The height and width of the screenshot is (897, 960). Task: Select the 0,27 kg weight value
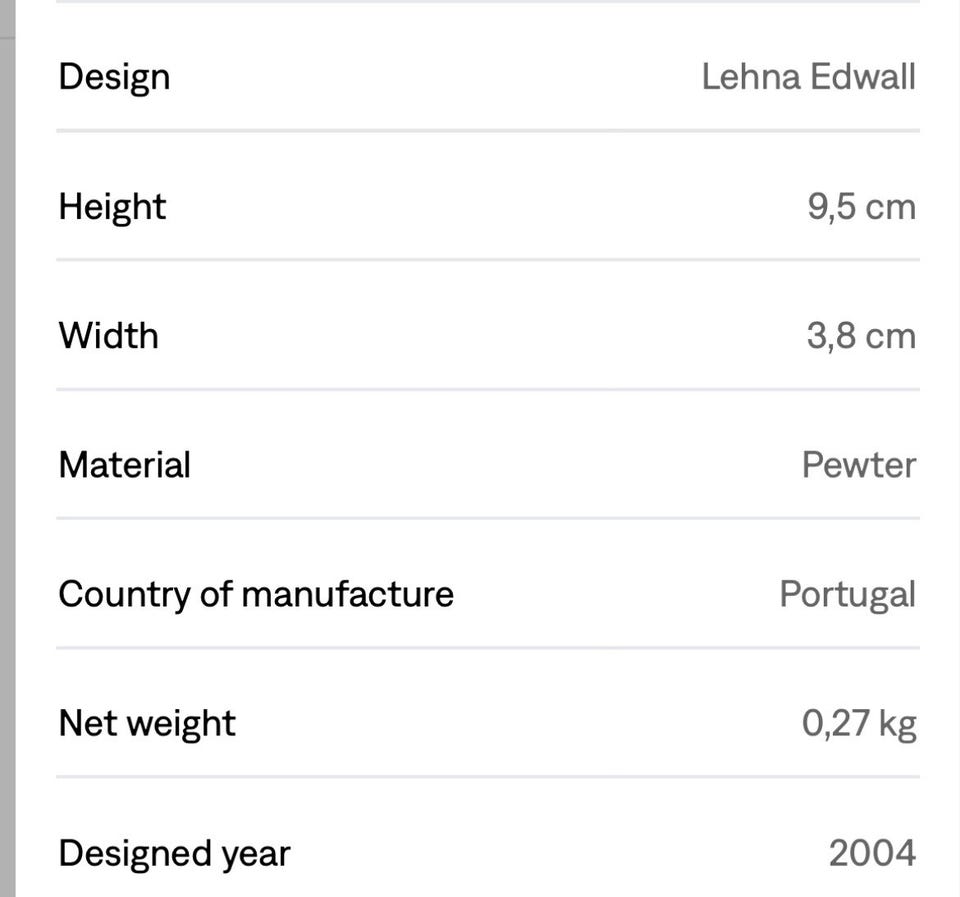(859, 724)
